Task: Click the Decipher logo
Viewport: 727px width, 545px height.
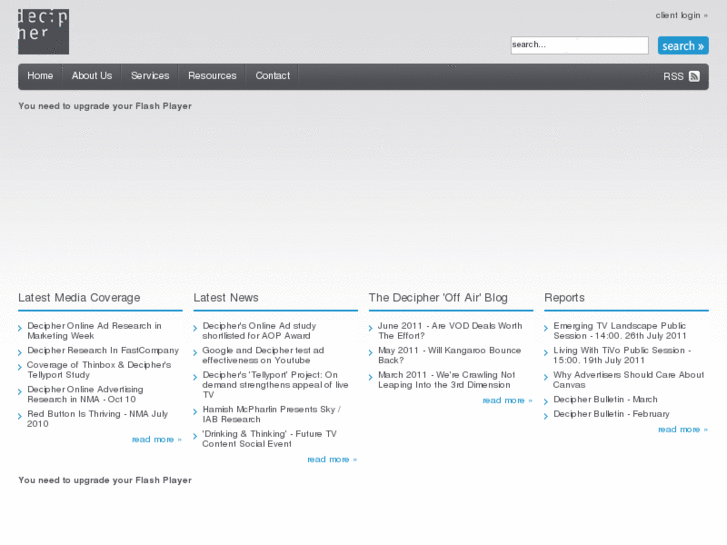Action: click(43, 32)
